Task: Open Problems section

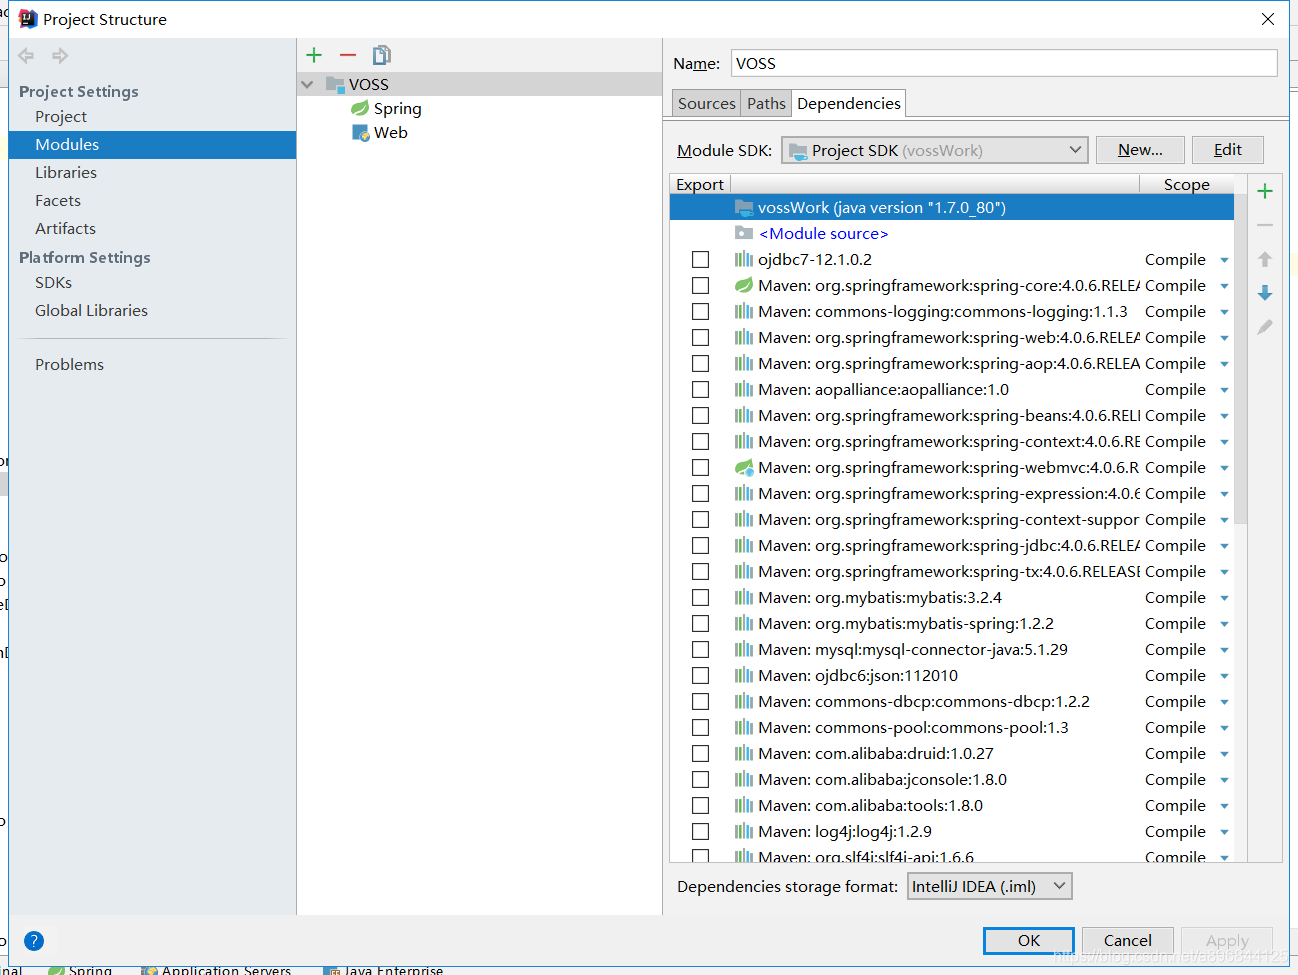Action: click(69, 364)
